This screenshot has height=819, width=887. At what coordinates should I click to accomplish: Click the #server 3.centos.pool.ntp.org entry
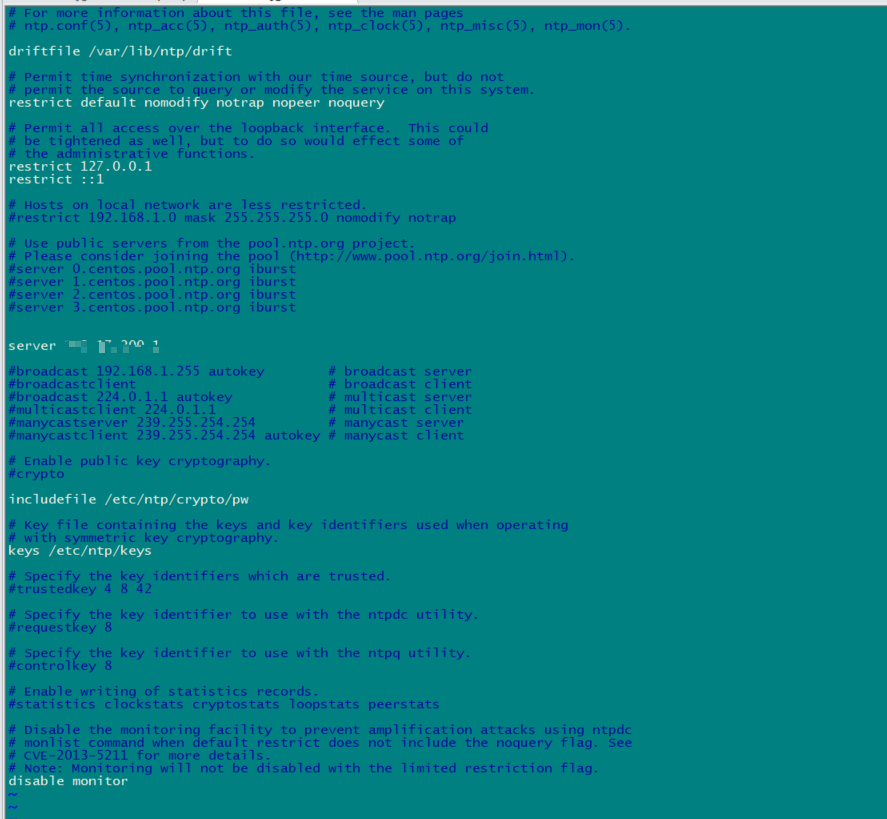152,307
